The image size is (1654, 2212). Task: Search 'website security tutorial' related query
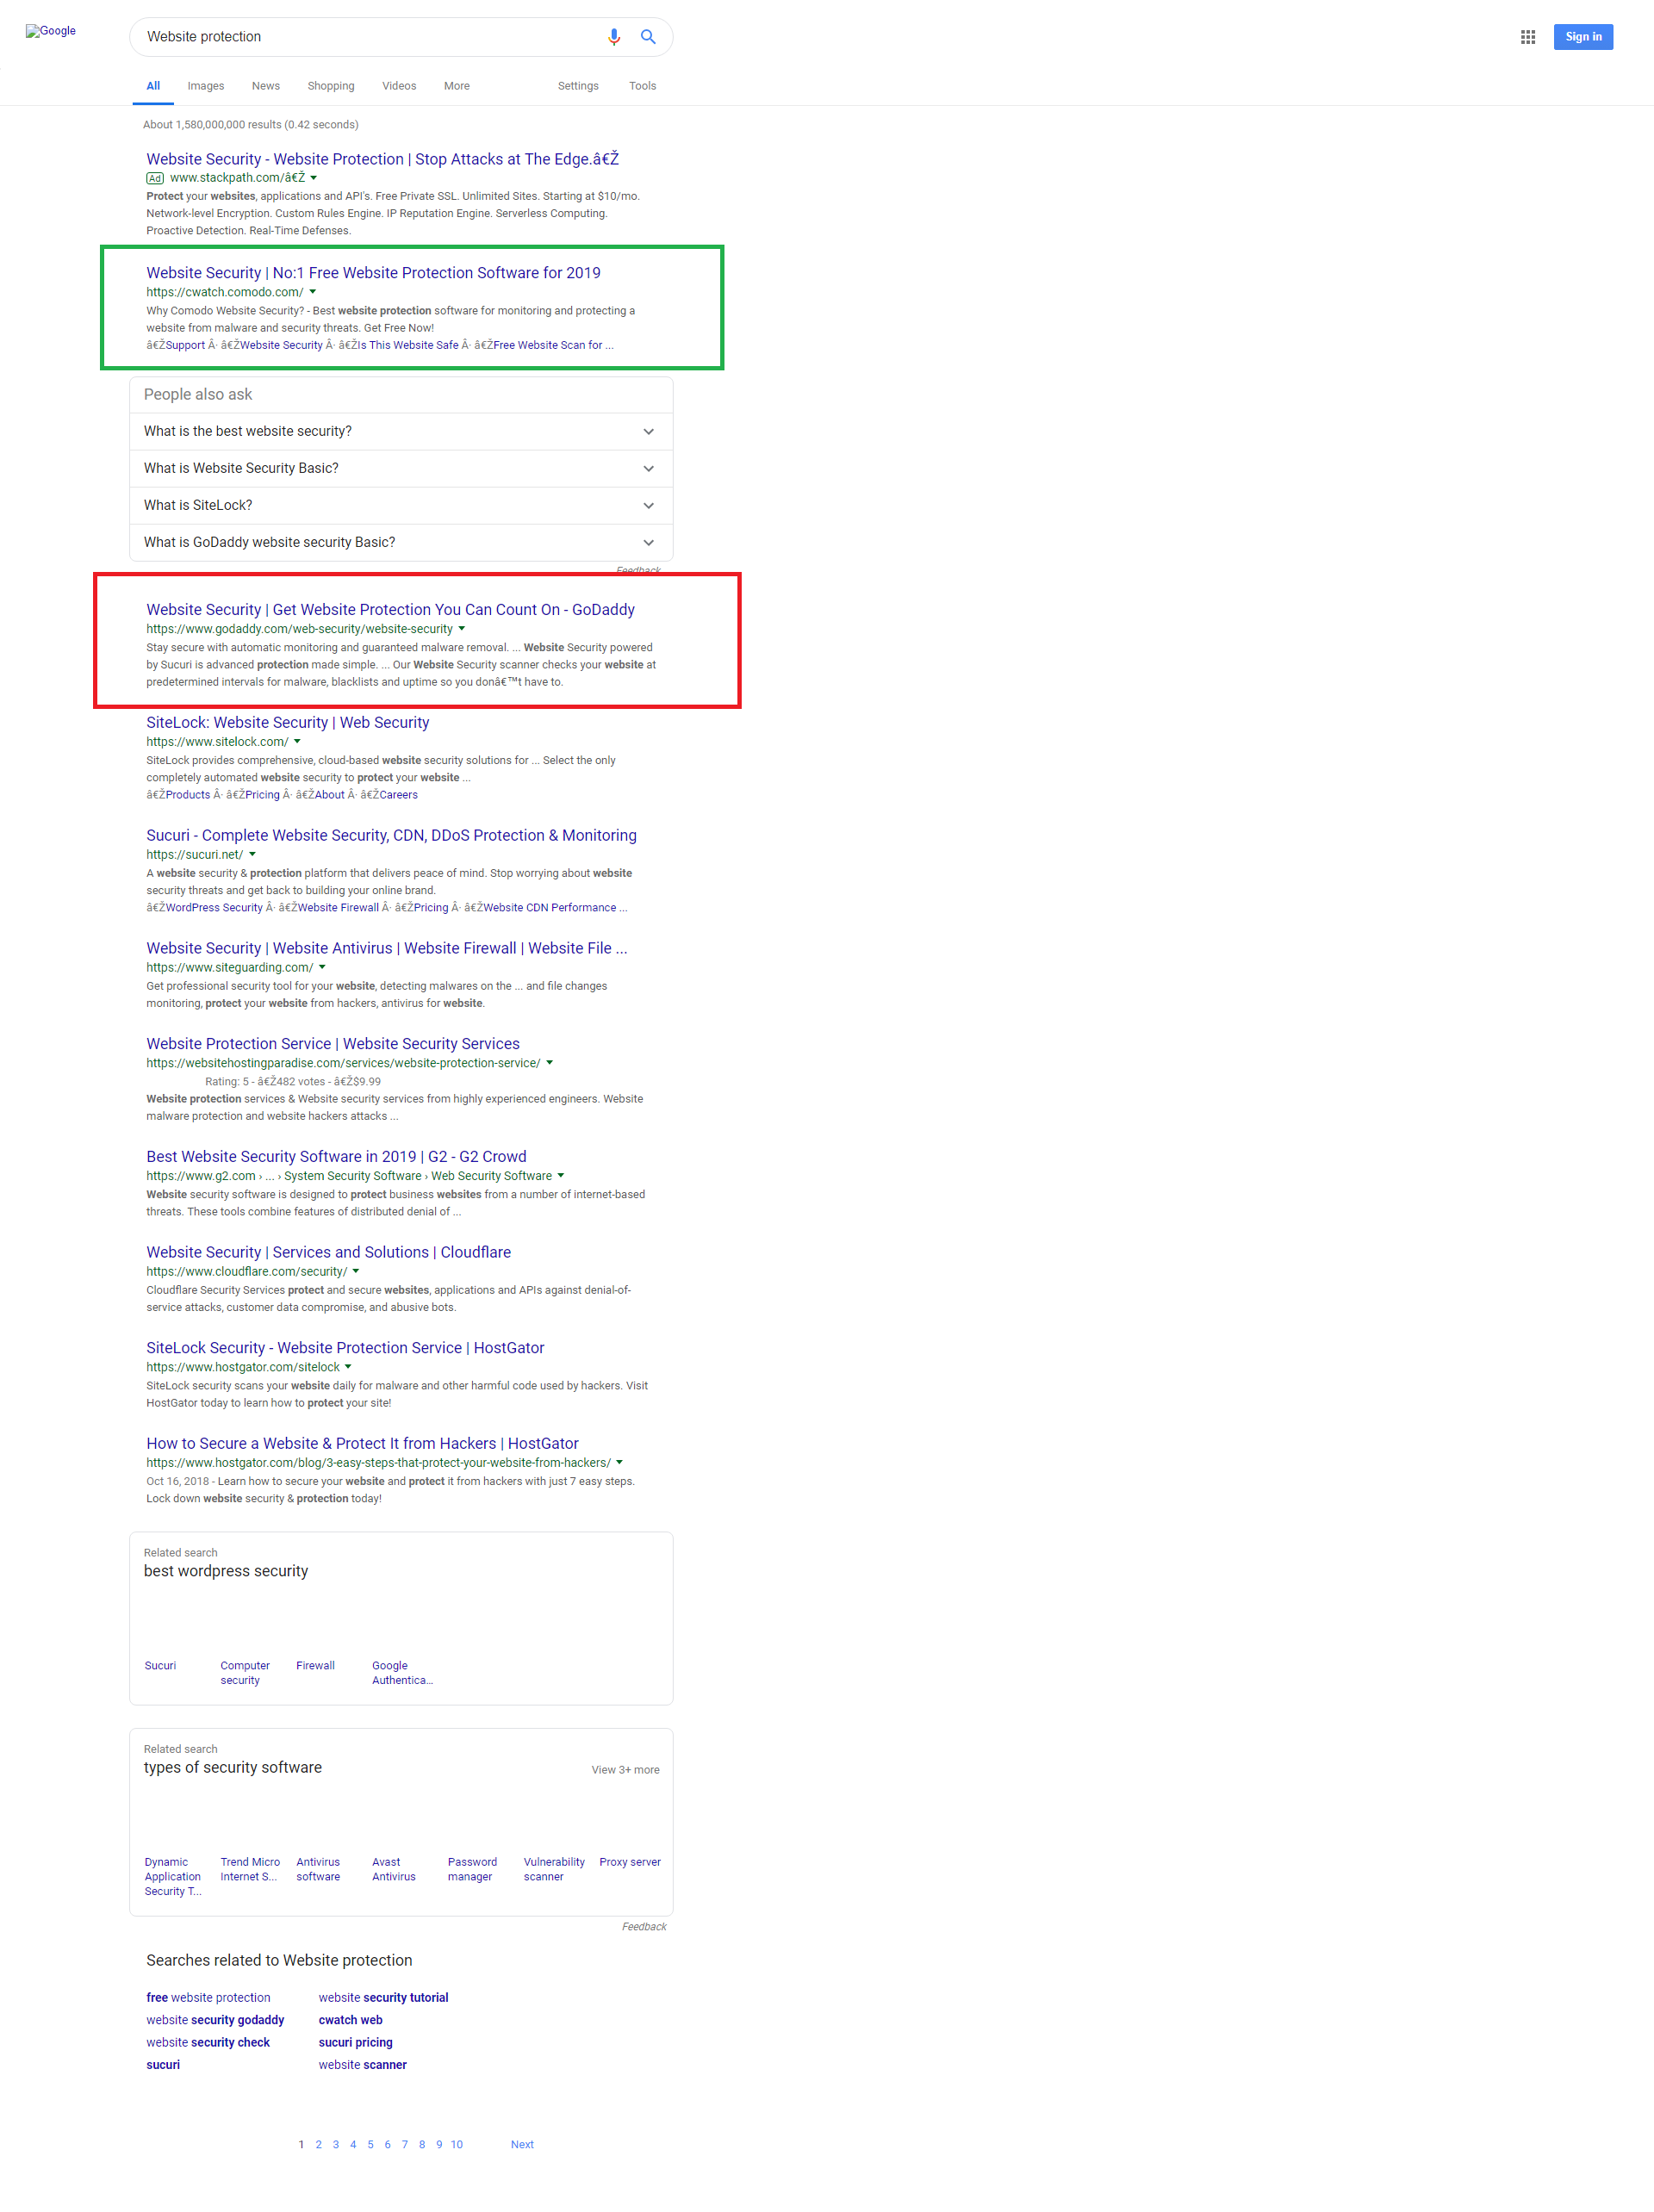coord(383,1998)
